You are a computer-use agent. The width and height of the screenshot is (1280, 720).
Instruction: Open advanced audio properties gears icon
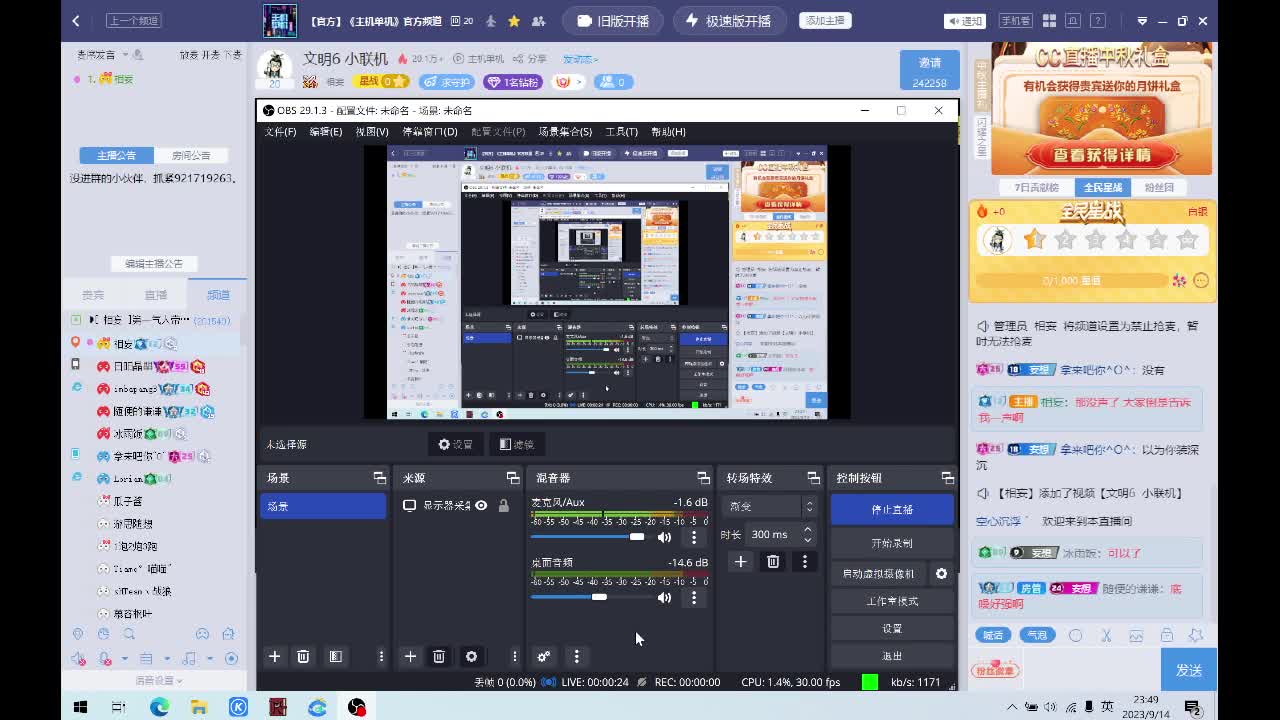544,656
